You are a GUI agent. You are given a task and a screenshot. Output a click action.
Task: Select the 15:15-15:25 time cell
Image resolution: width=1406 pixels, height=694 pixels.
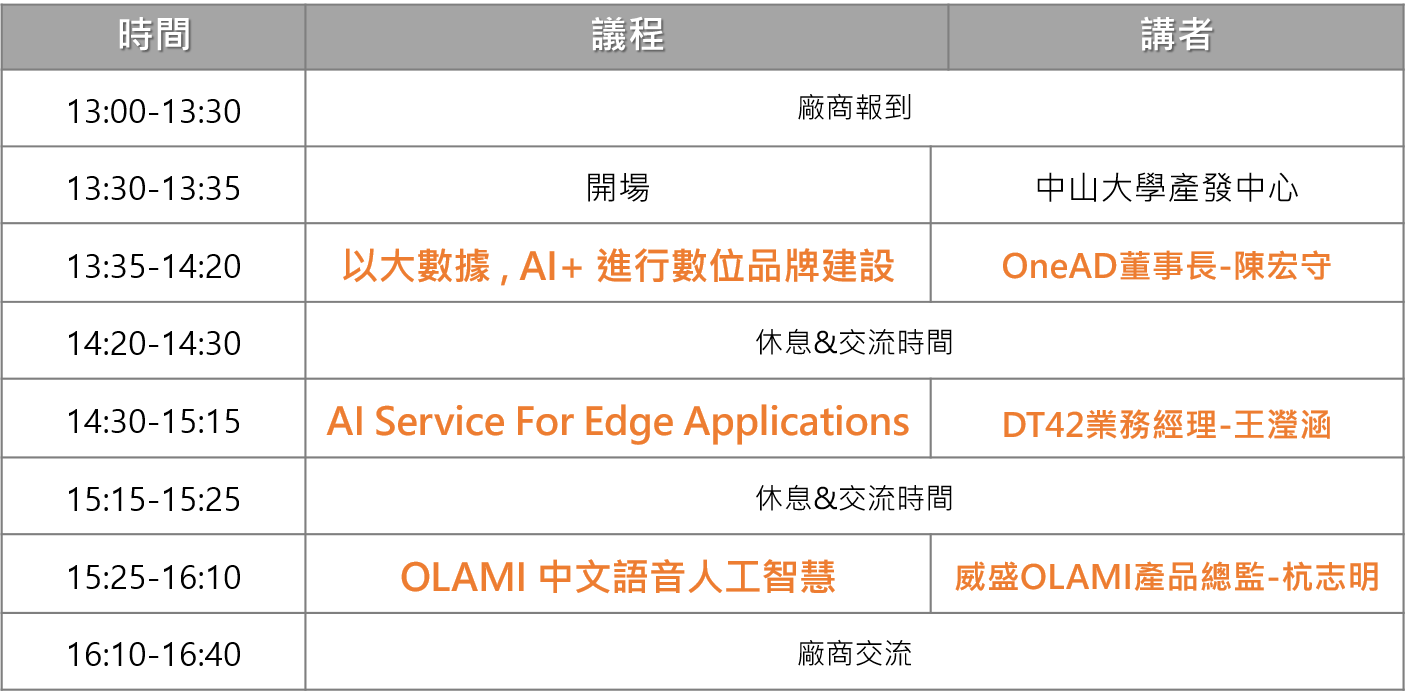(x=154, y=498)
